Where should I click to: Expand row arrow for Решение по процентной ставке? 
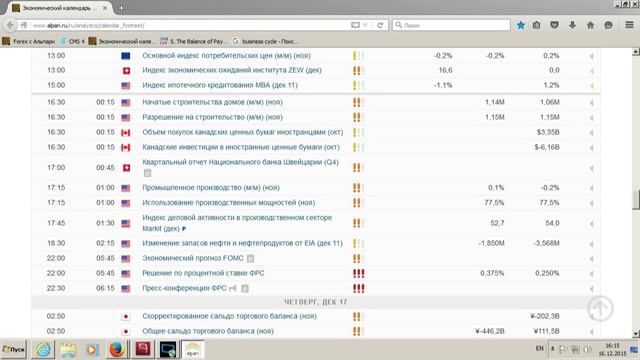click(x=591, y=274)
